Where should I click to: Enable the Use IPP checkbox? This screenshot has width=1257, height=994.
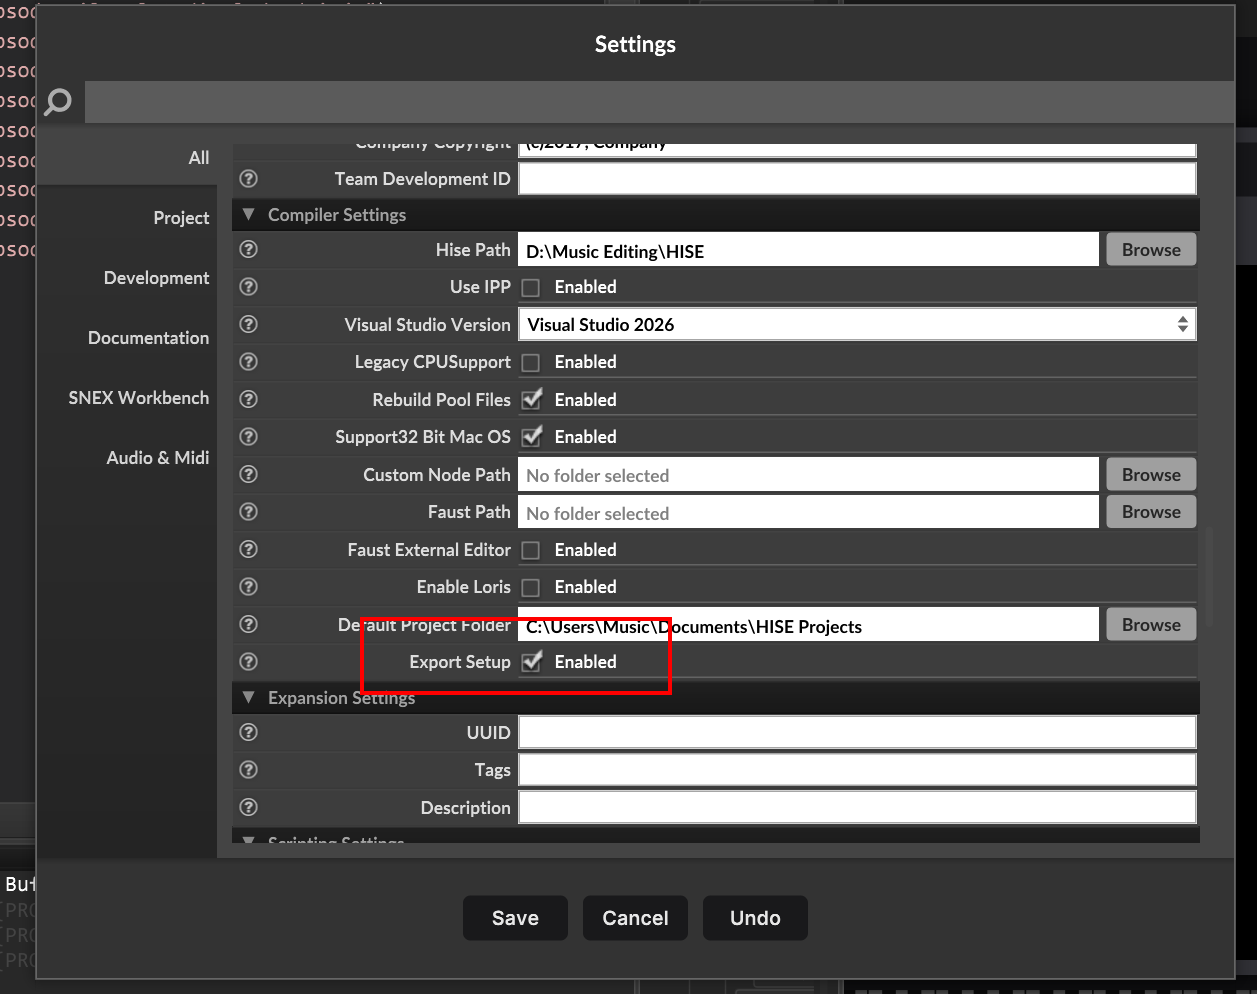[x=531, y=288]
